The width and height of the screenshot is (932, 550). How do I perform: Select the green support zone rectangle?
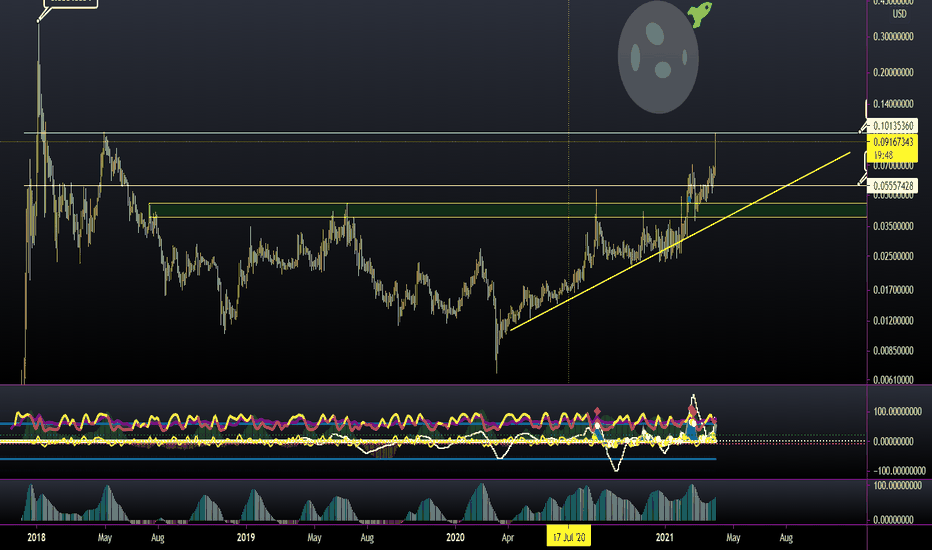point(507,210)
